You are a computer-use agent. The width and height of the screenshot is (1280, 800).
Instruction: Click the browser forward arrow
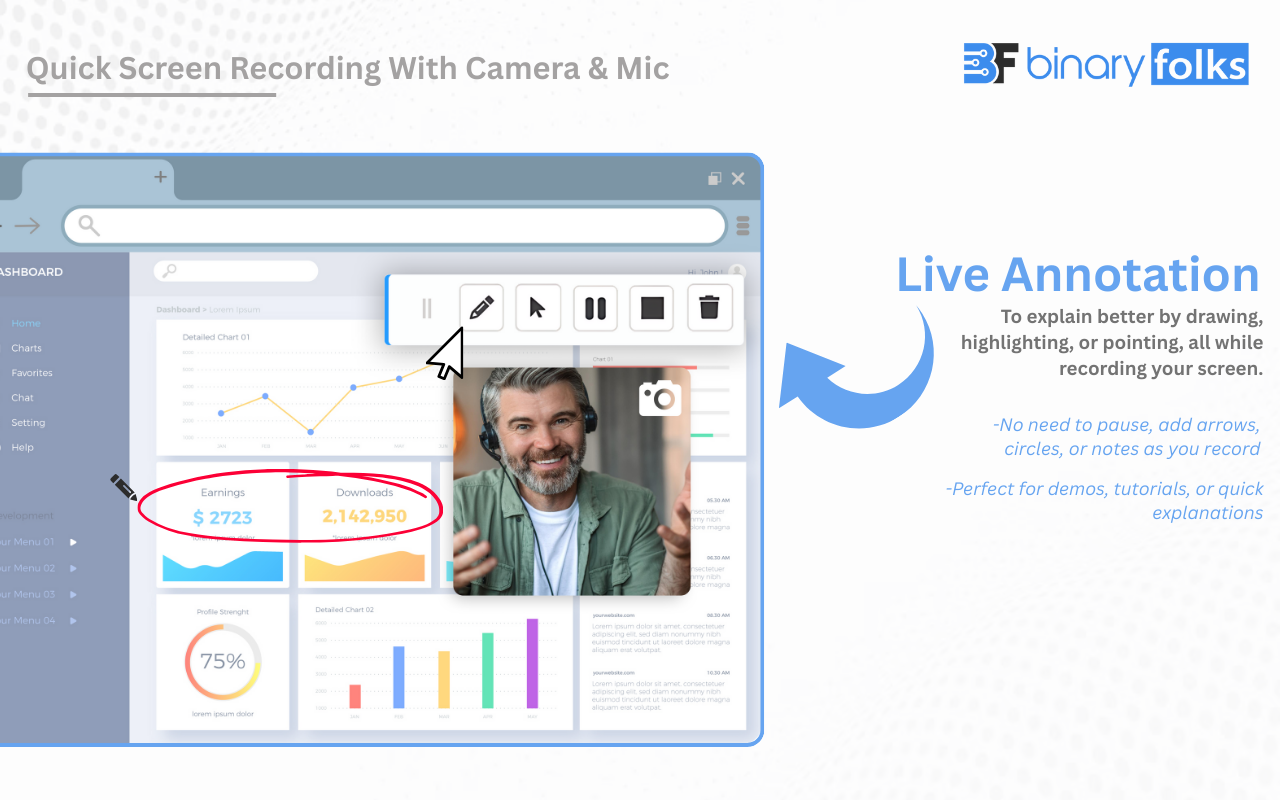(27, 226)
